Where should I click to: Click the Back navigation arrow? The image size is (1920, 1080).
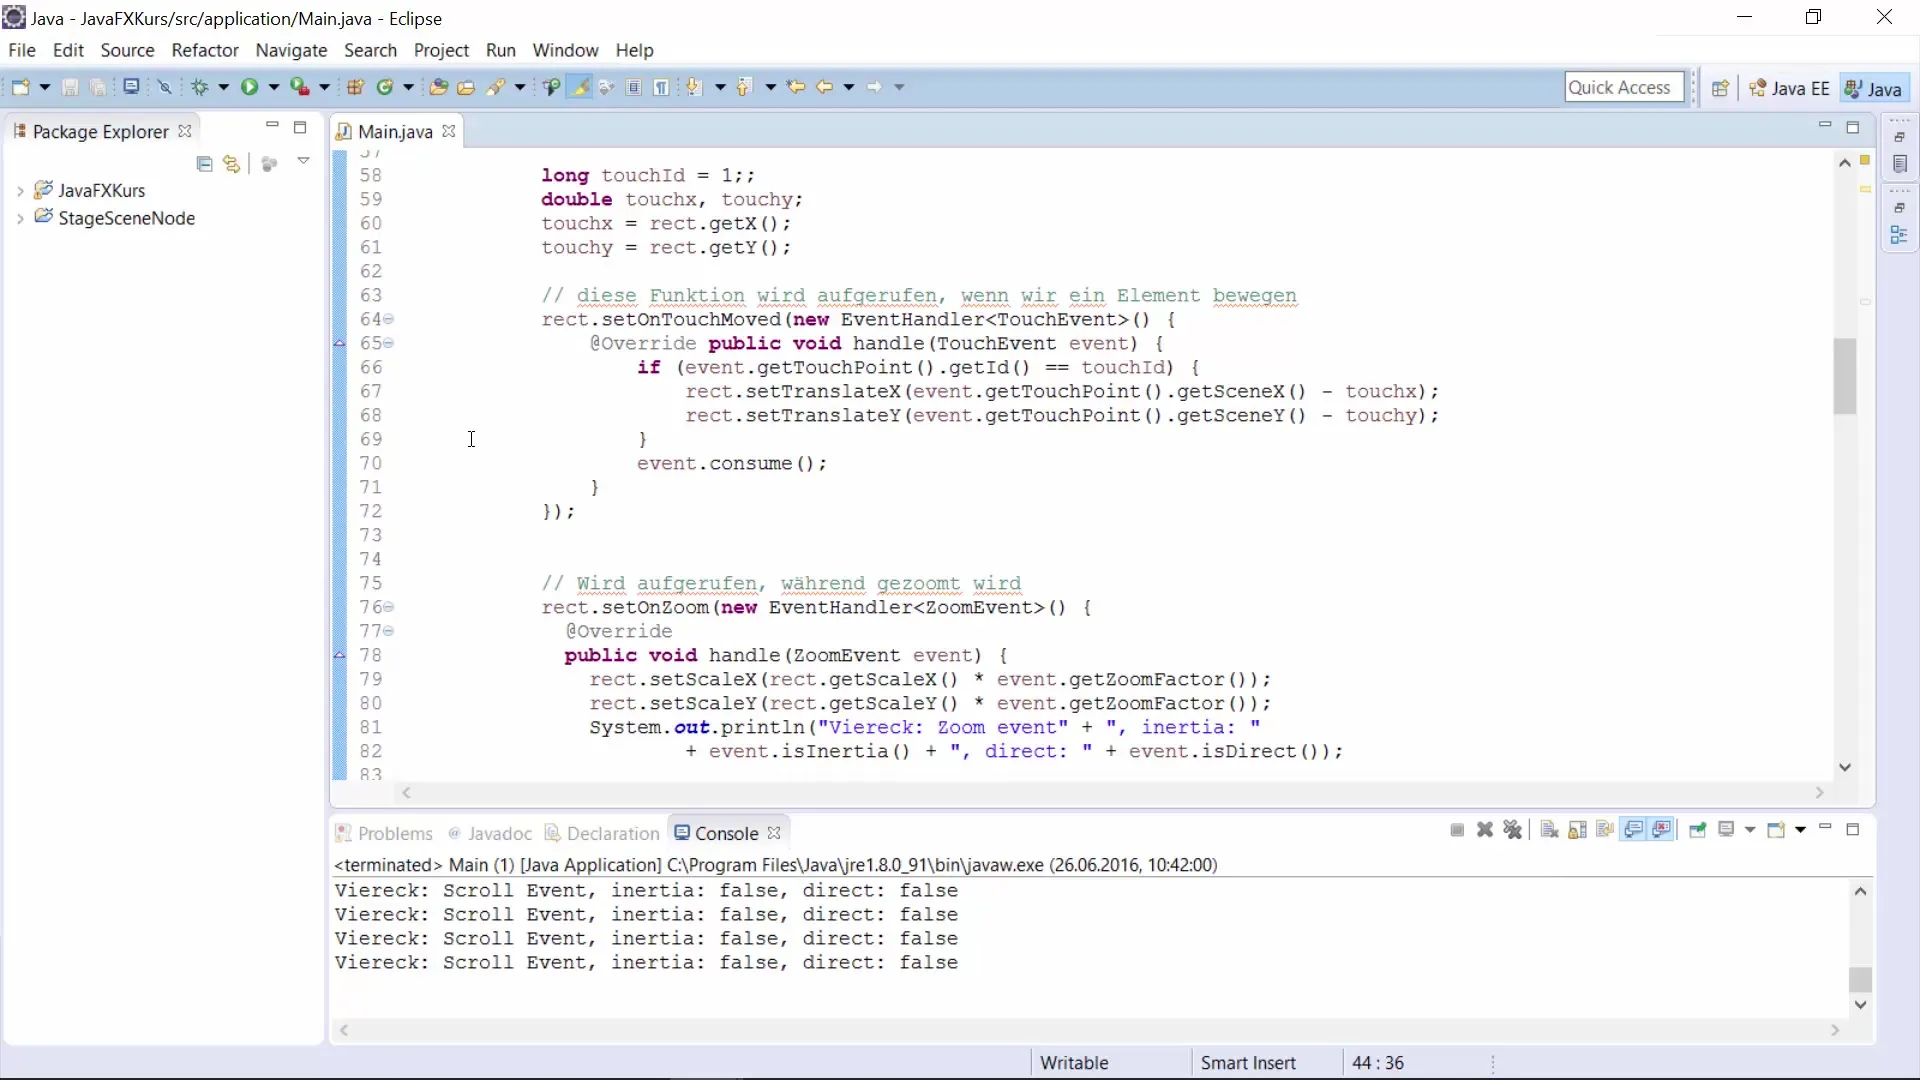(824, 87)
